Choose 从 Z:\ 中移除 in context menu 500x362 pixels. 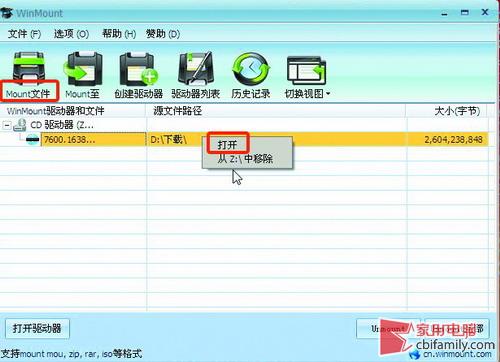pos(245,158)
